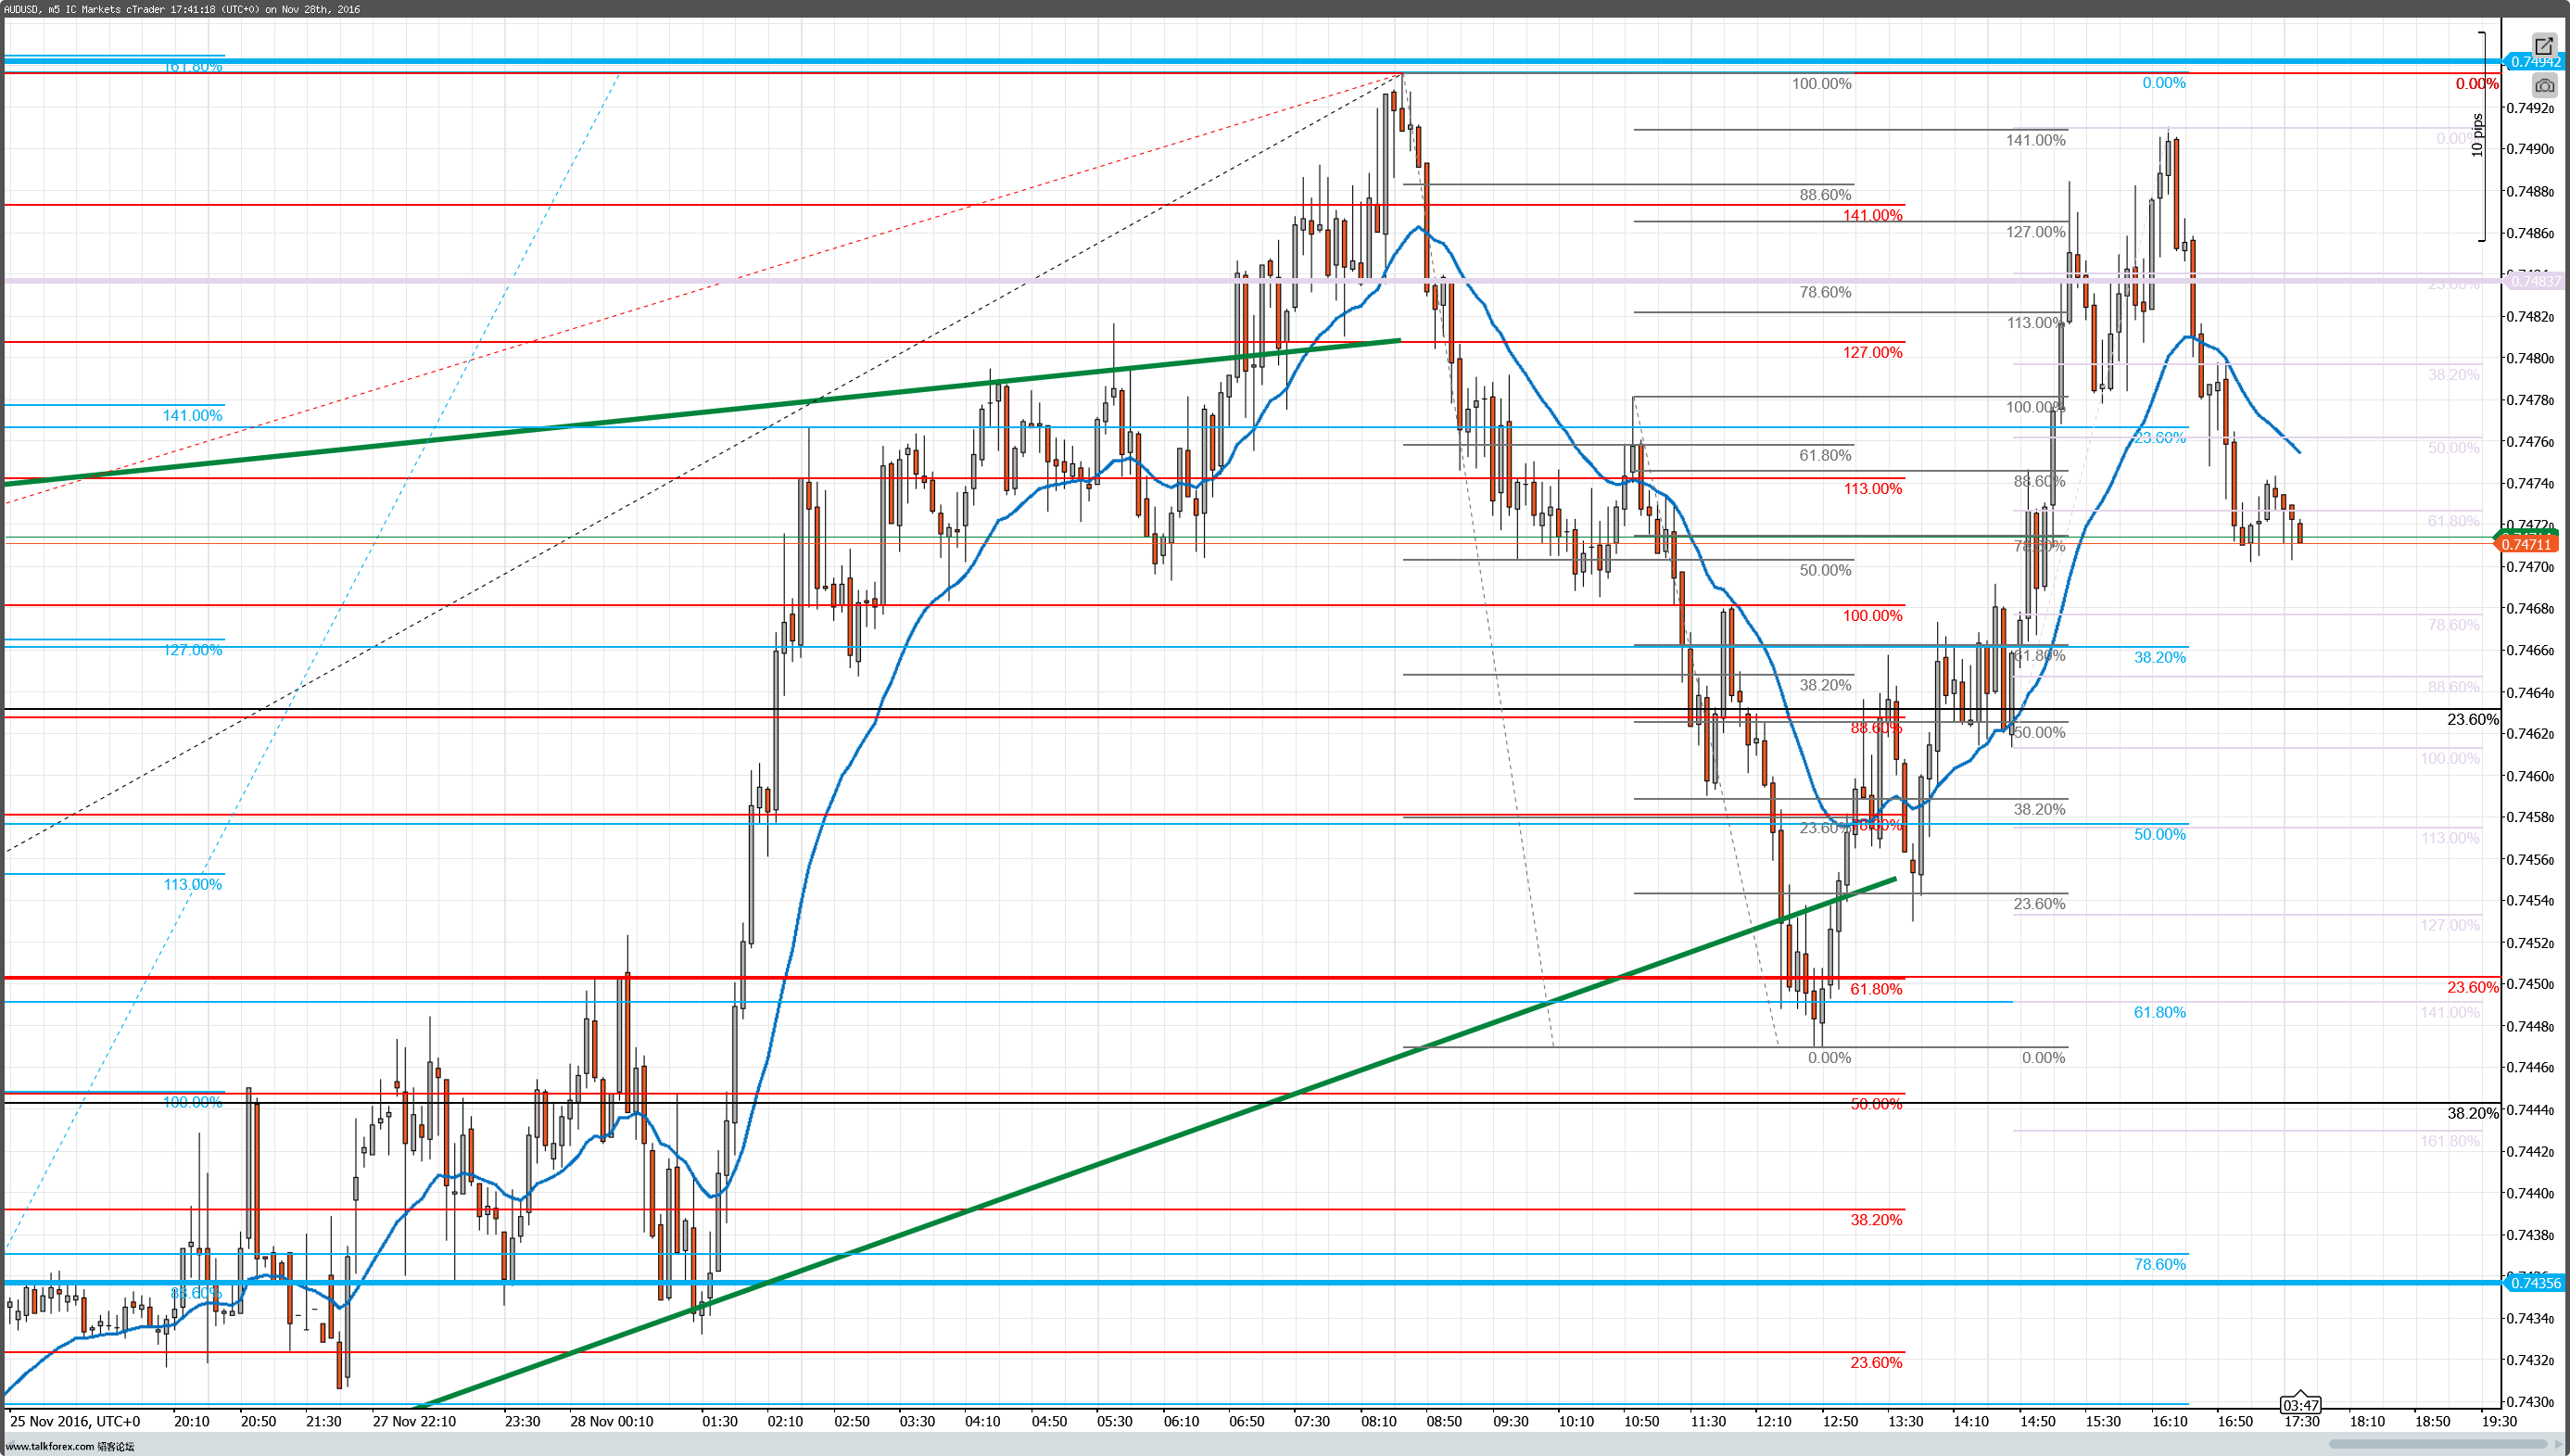Click the red 38.20% Fibonacci label

click(1876, 1219)
